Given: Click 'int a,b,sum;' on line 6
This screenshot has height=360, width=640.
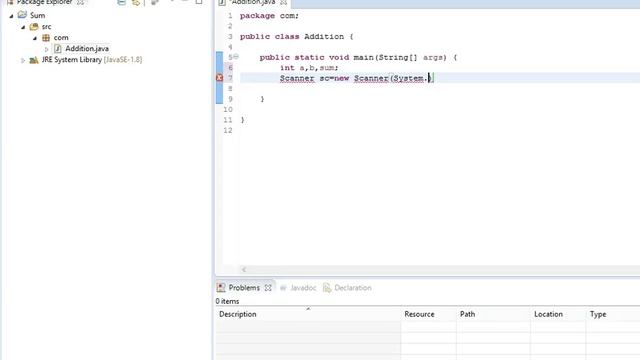Looking at the screenshot, I should click(309, 68).
